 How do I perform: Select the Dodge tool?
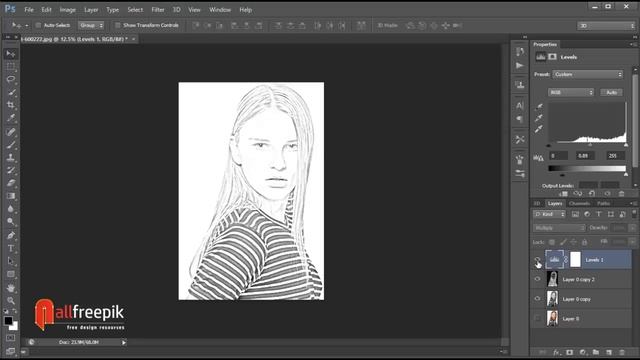pos(11,222)
